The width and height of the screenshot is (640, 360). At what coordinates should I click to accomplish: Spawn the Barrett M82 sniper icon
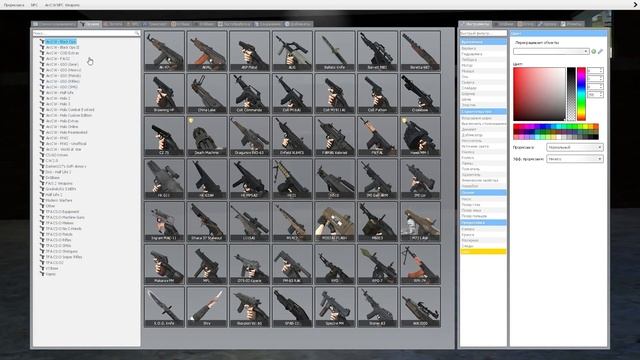pos(378,51)
